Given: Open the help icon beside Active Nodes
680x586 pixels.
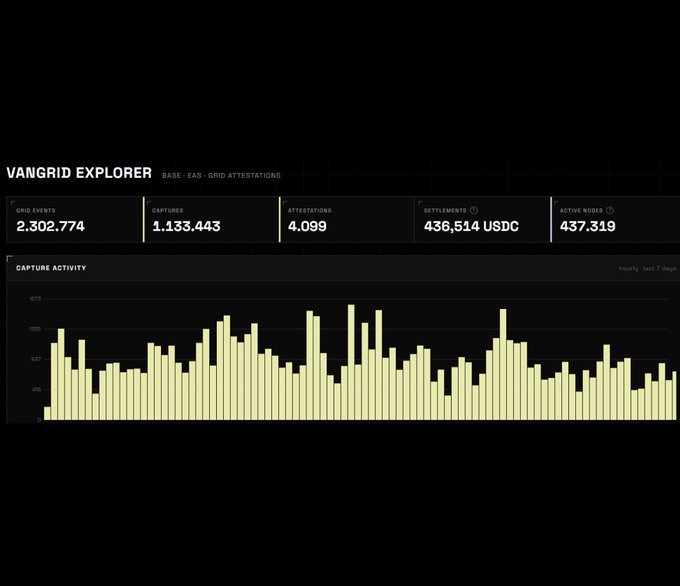Looking at the screenshot, I should tap(610, 210).
